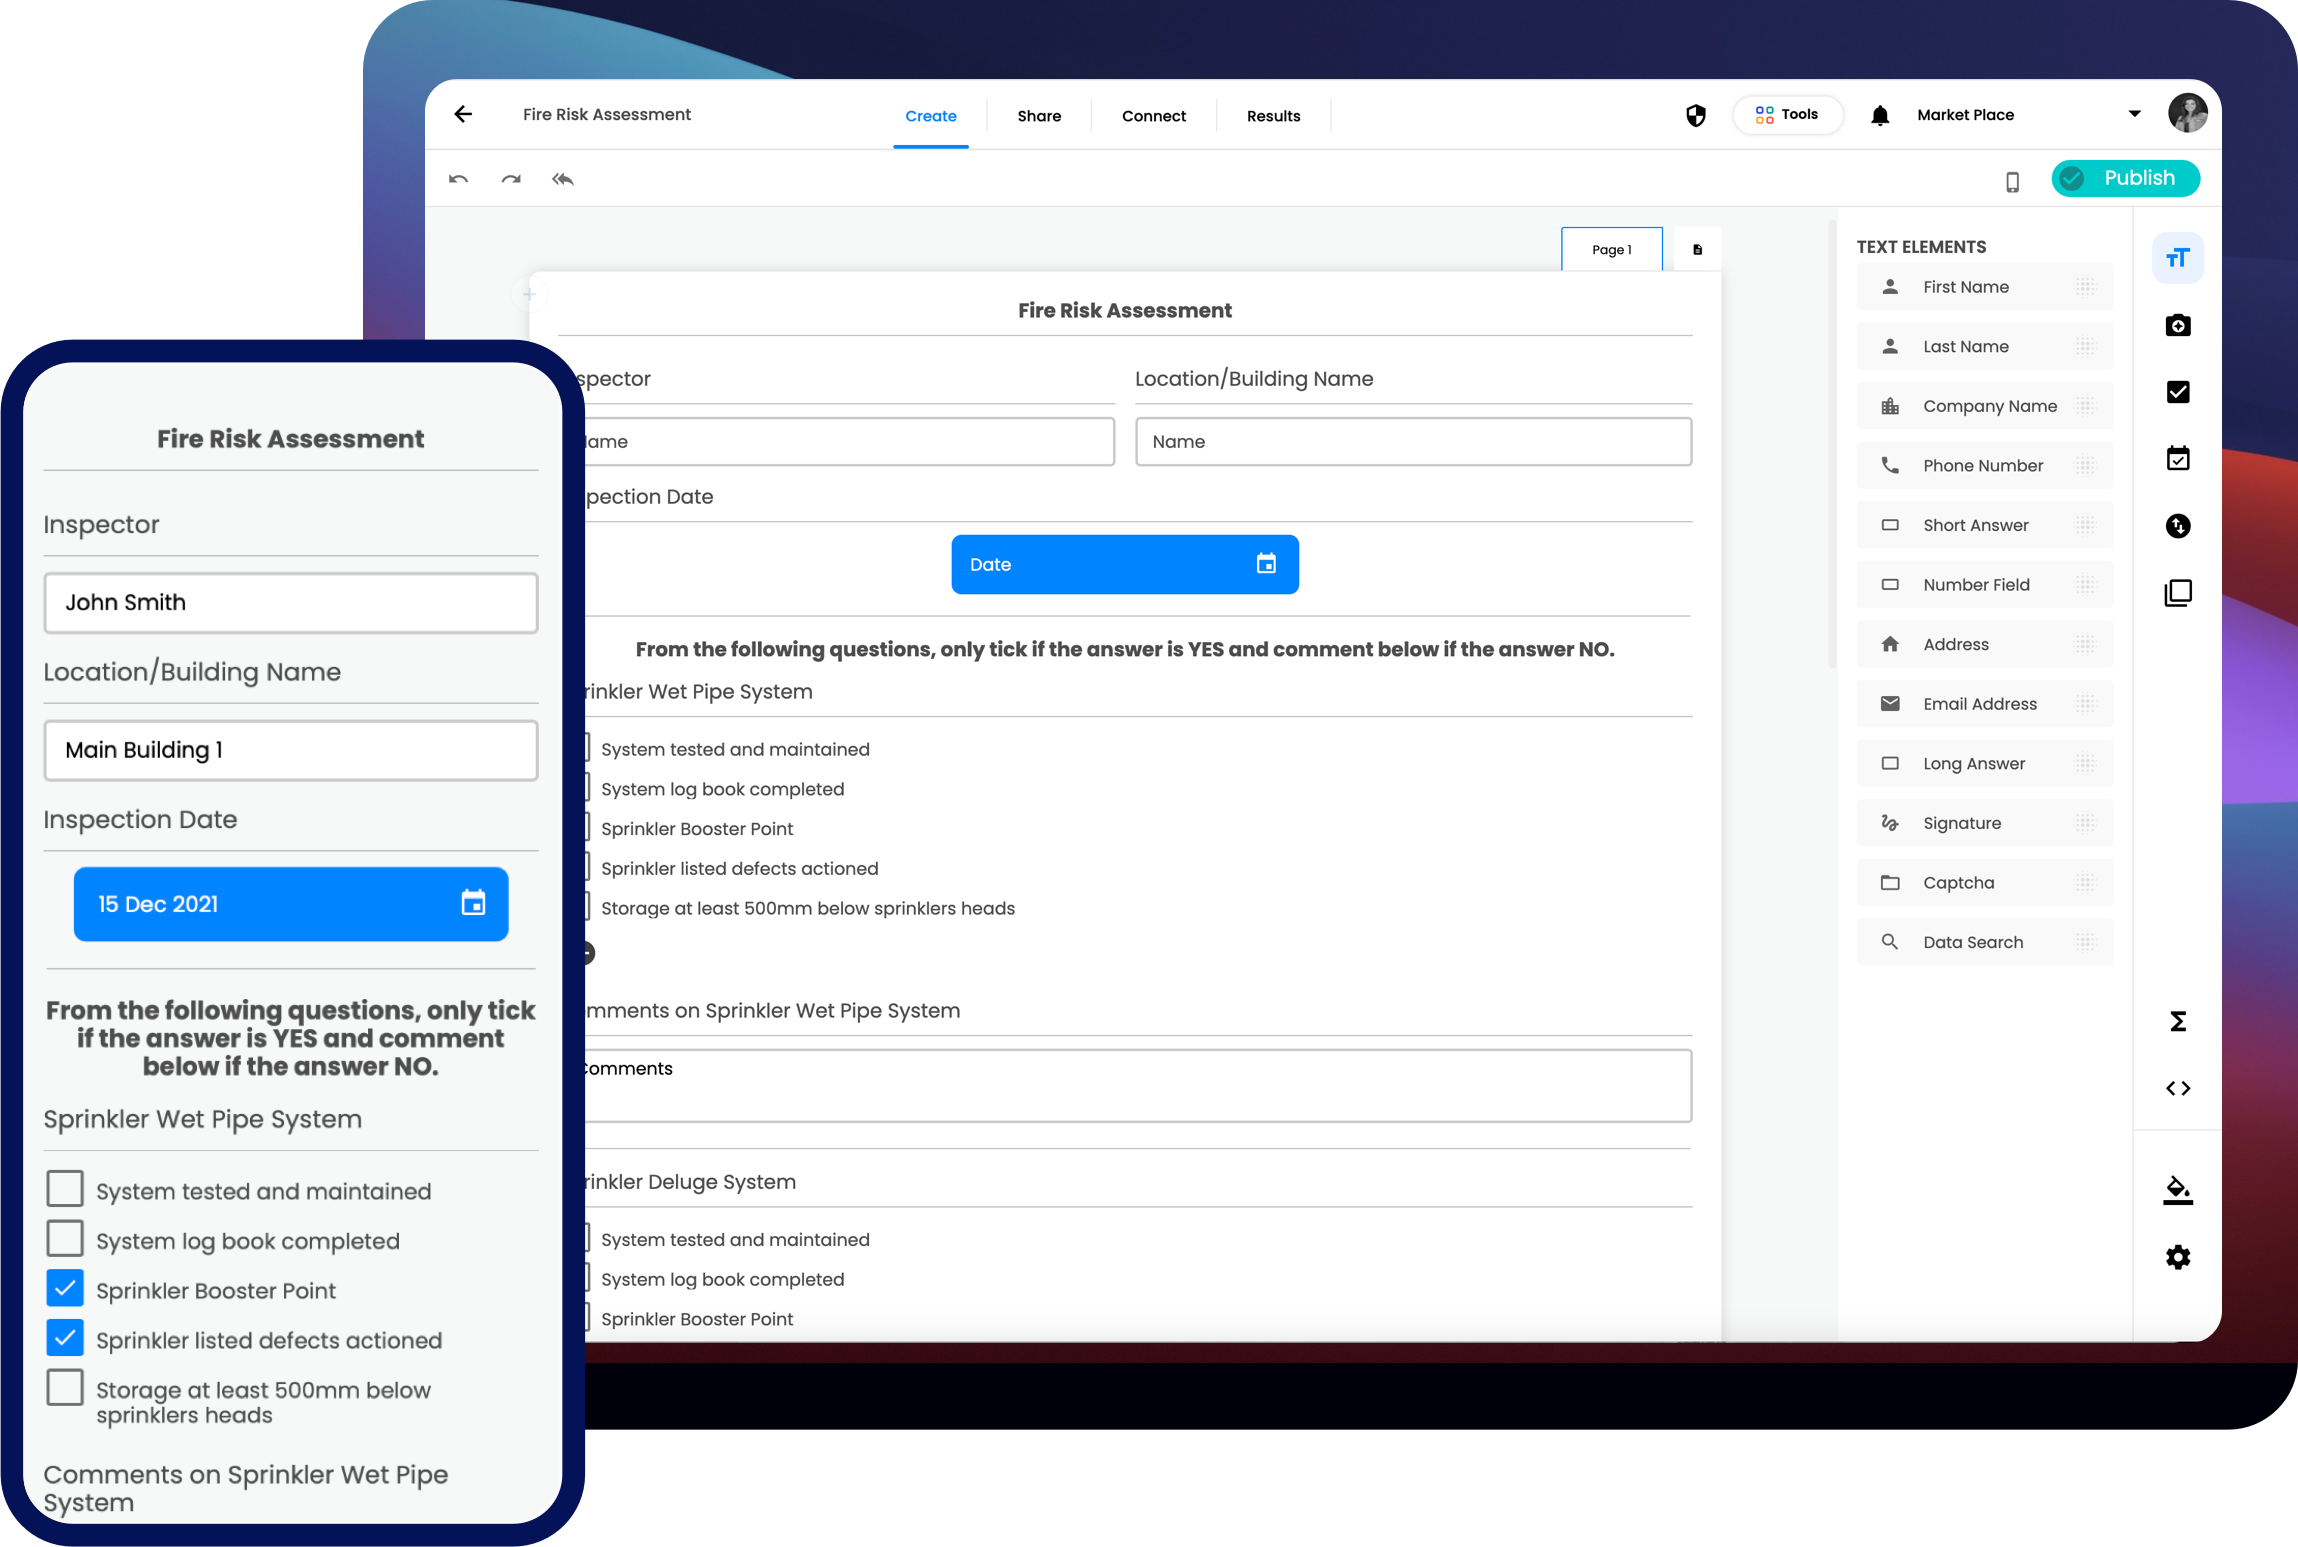Screen dimensions: 2298x1547
Task: Go back using the left arrow icon
Action: 463,114
